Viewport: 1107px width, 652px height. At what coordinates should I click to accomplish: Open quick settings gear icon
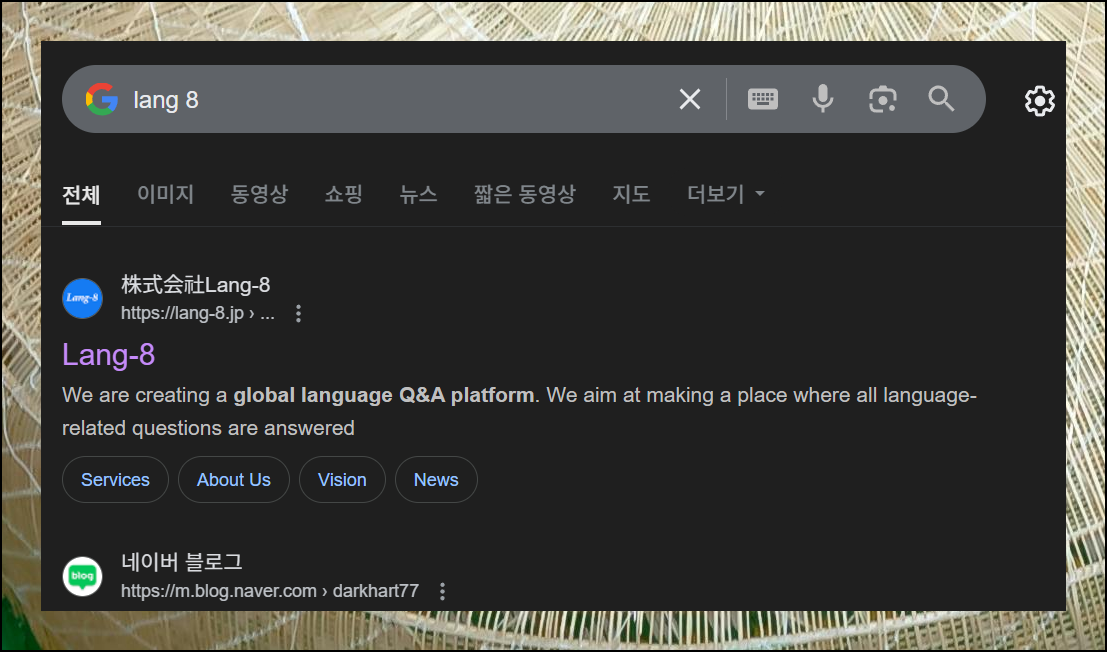tap(1039, 101)
